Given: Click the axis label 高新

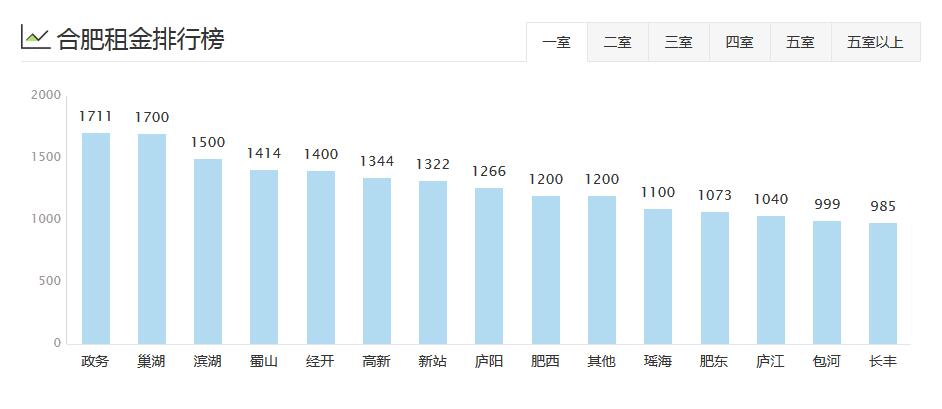Looking at the screenshot, I should click(x=377, y=362).
